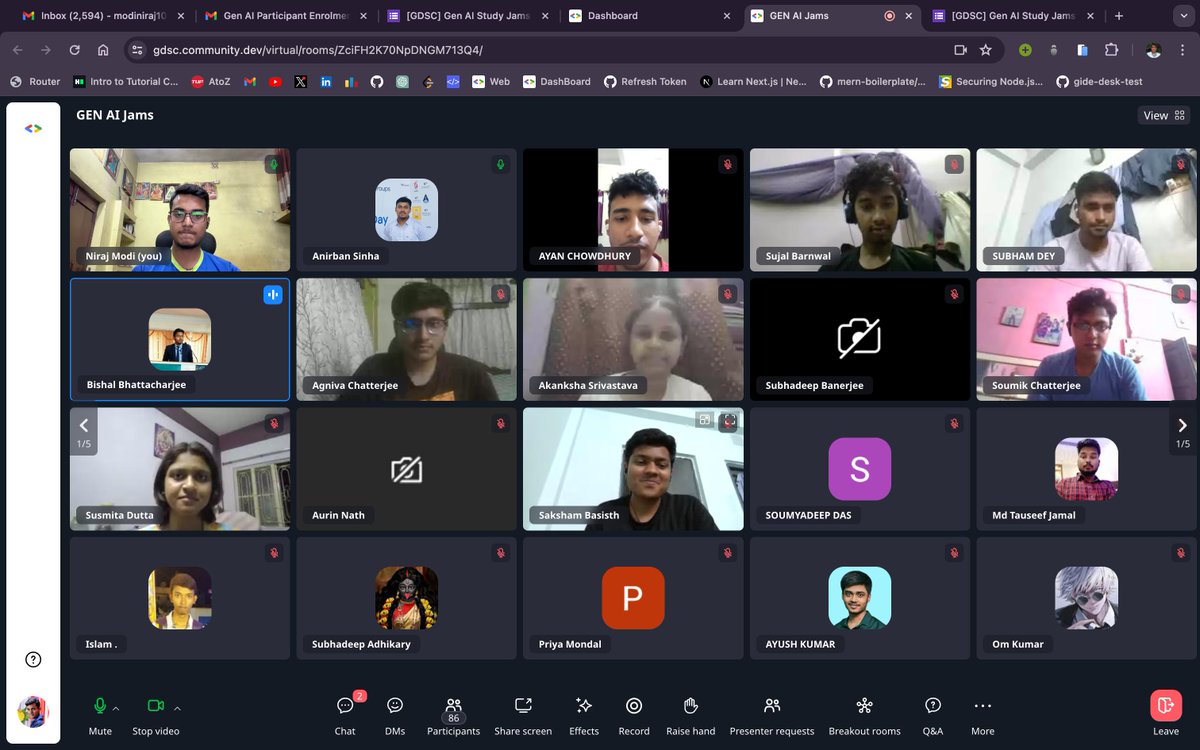Reload the current page
1200x750 pixels.
pos(75,50)
